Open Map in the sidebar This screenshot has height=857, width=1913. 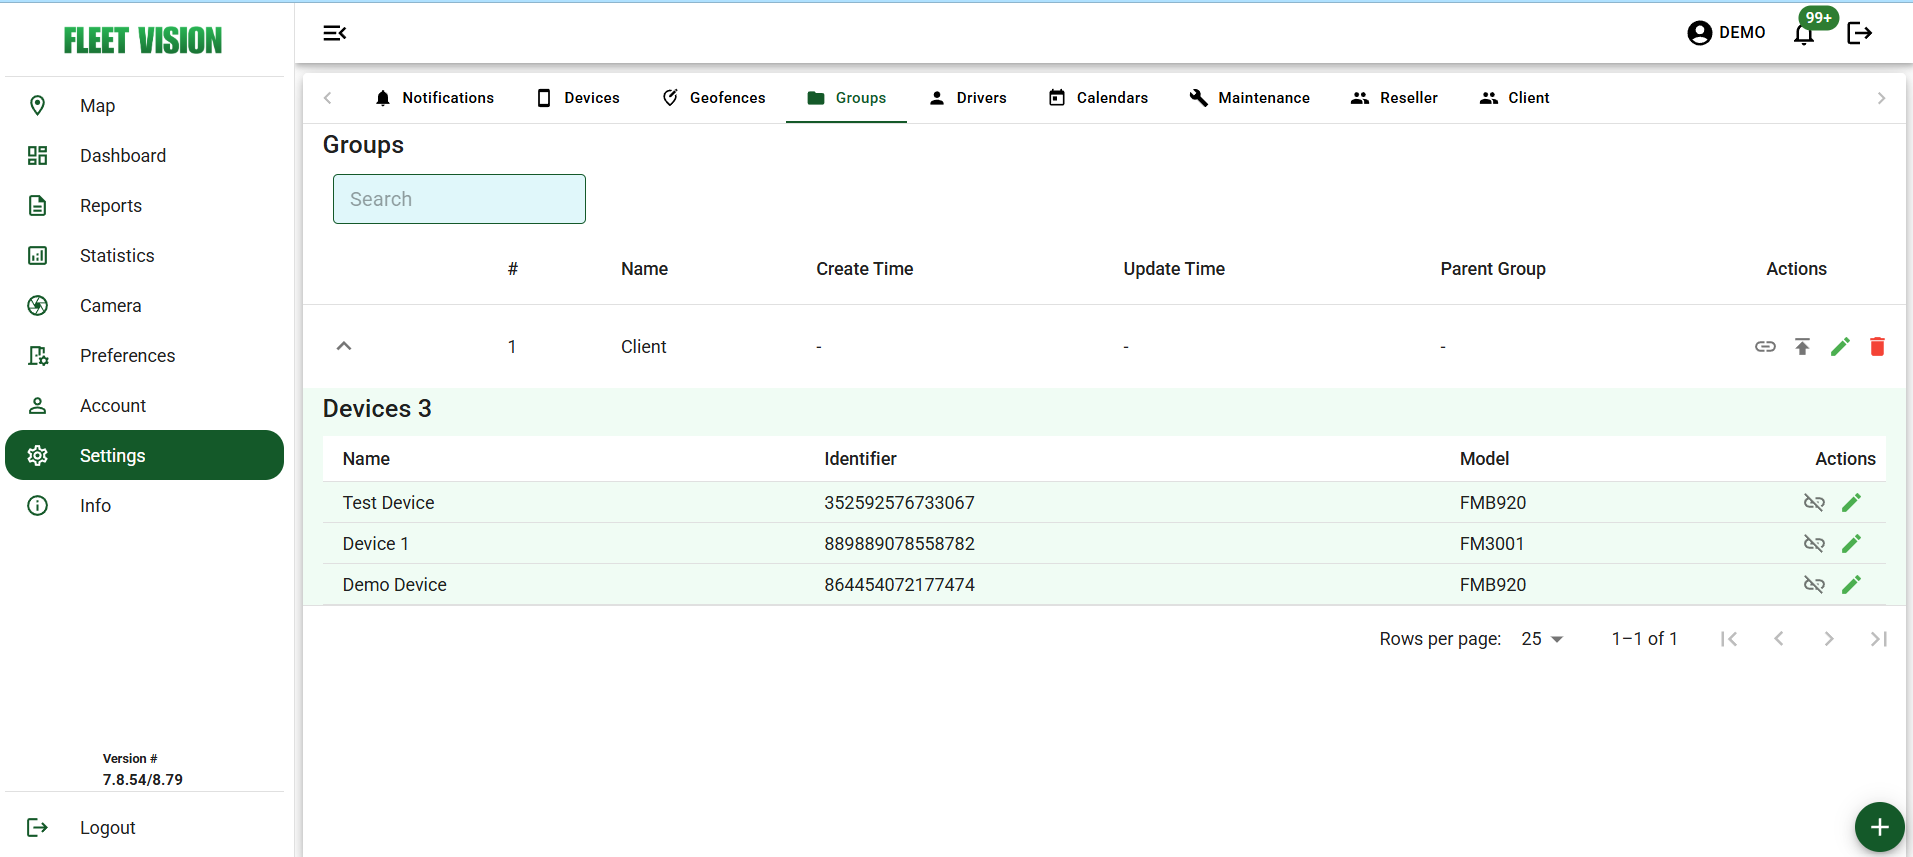click(x=145, y=105)
